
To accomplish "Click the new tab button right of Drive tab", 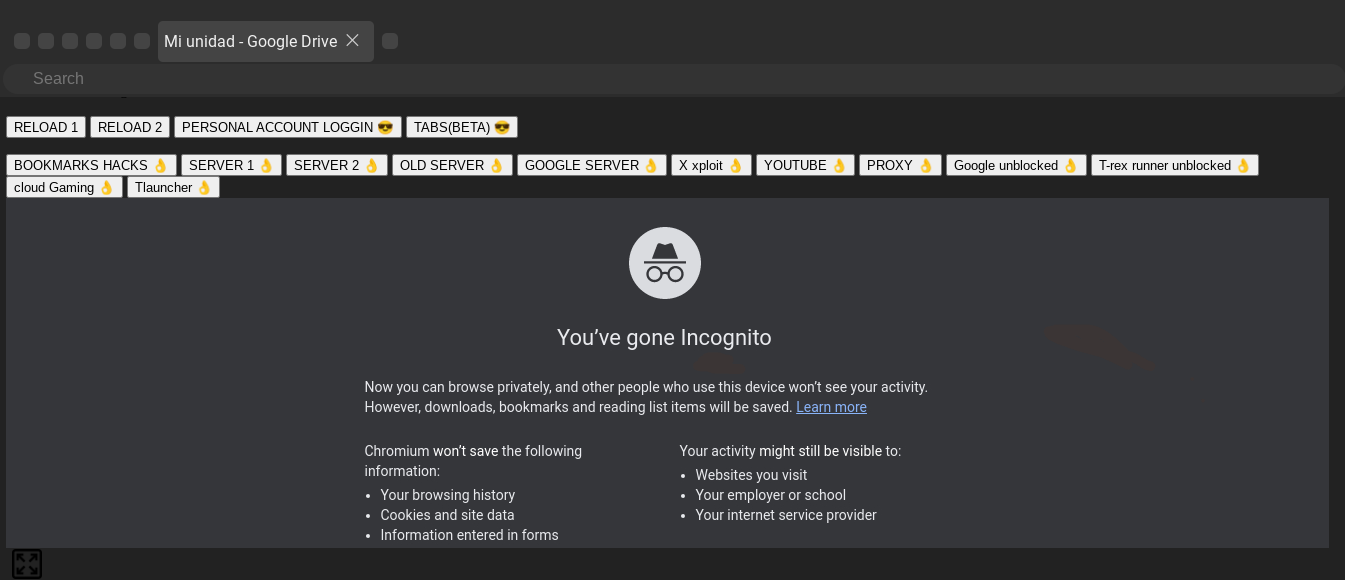I will [x=390, y=41].
